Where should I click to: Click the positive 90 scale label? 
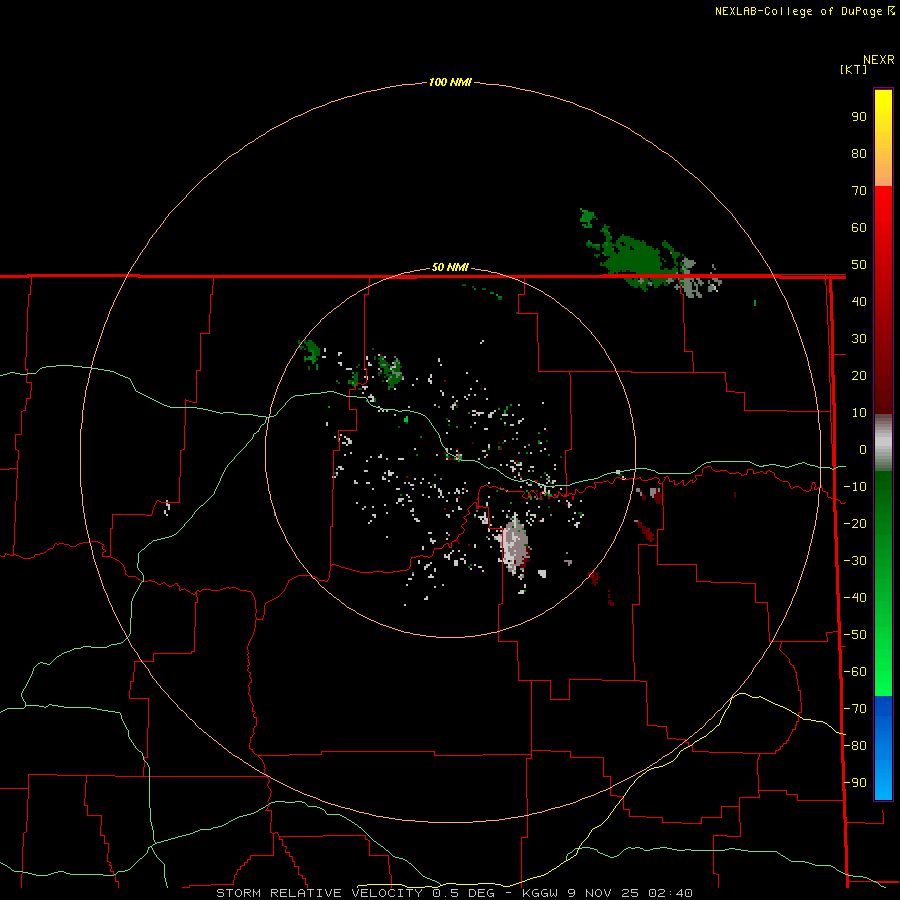(859, 117)
